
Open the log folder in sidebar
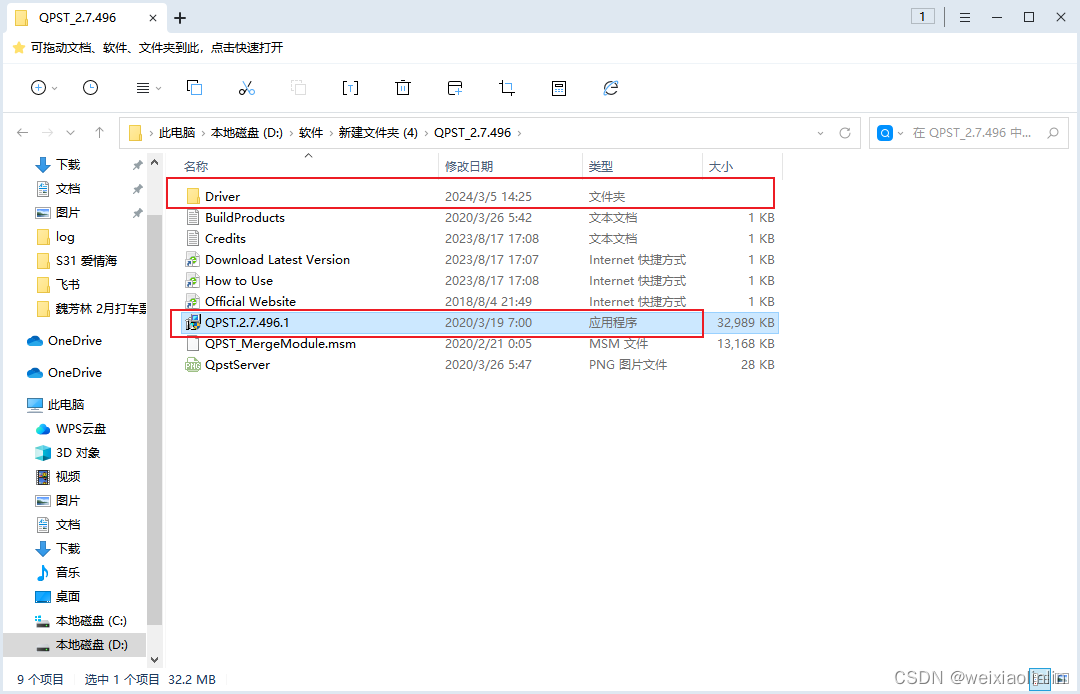click(65, 237)
